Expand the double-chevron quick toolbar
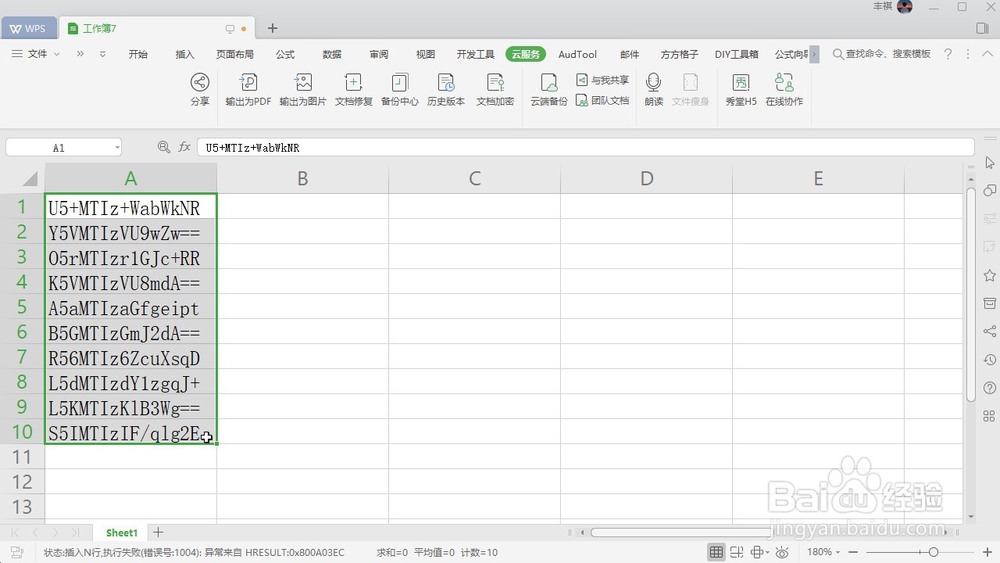 click(80, 54)
